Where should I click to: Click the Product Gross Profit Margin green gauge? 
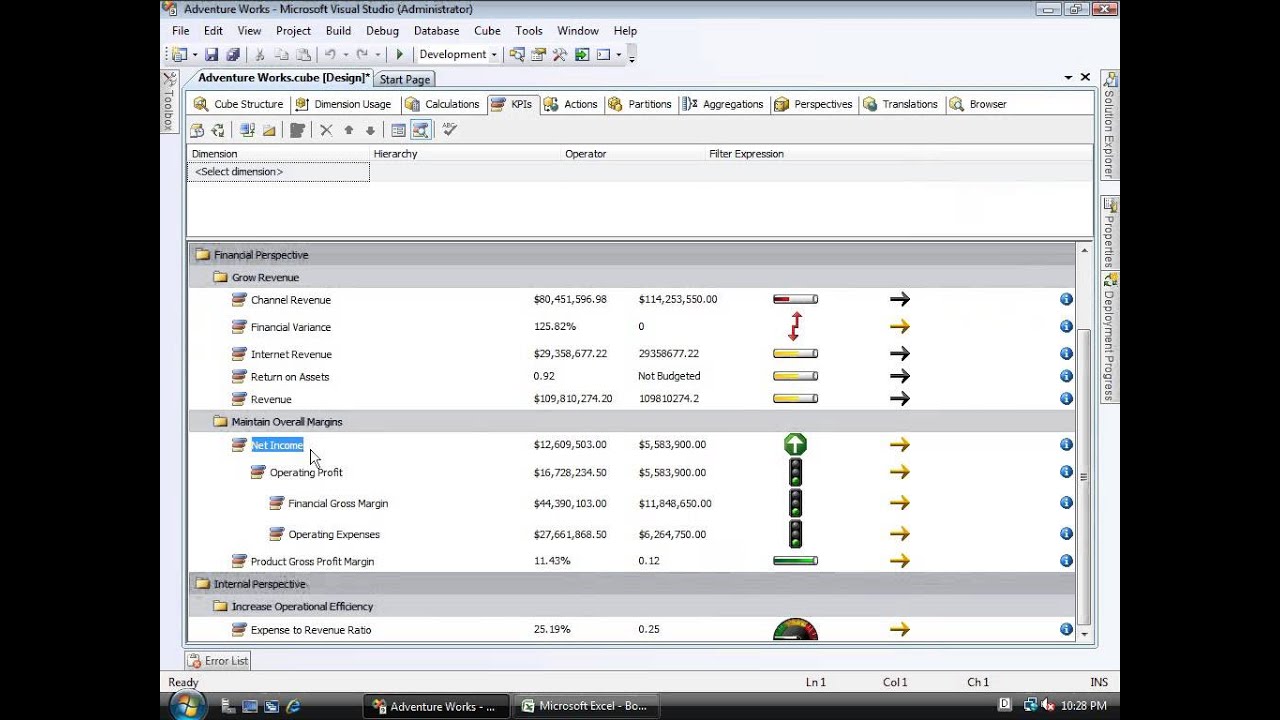(795, 561)
